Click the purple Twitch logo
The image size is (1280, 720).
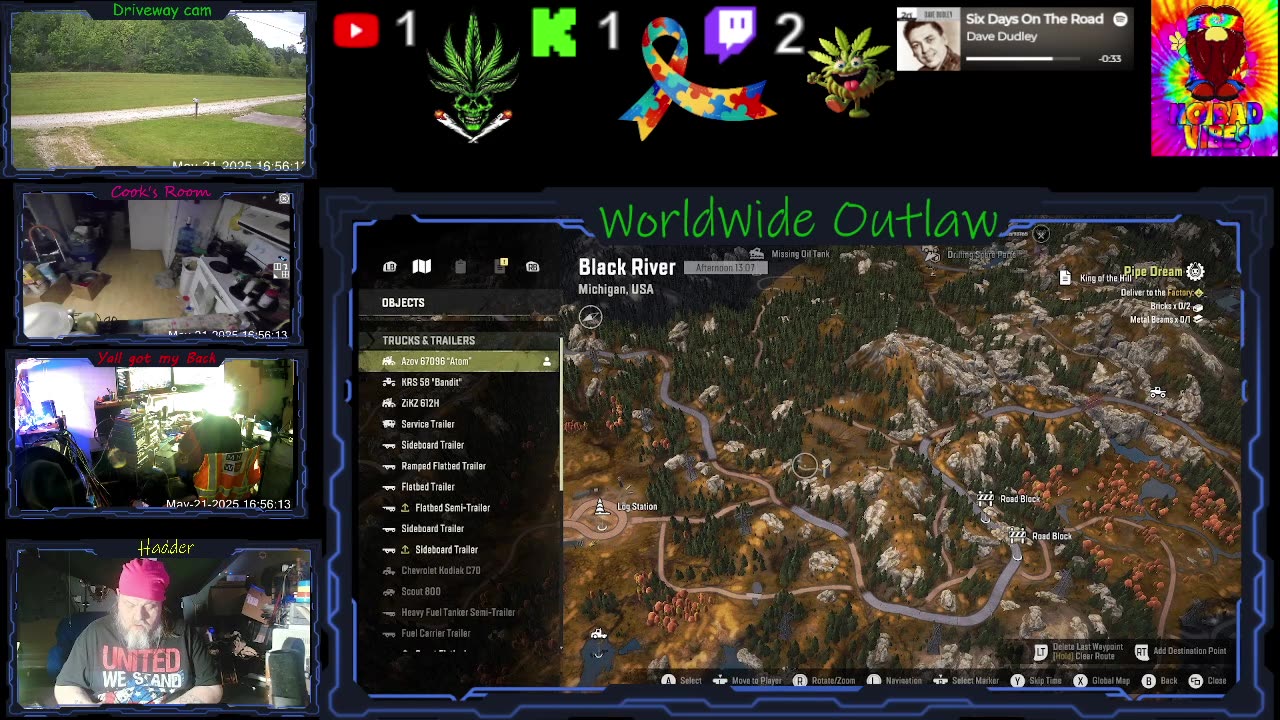click(x=730, y=34)
